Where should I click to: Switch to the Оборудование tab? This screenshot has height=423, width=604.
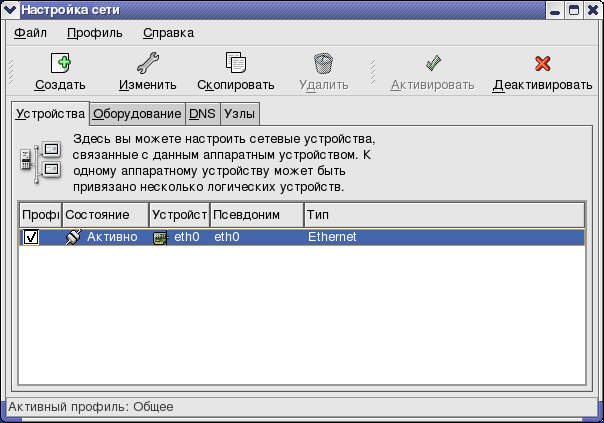pyautogui.click(x=137, y=114)
